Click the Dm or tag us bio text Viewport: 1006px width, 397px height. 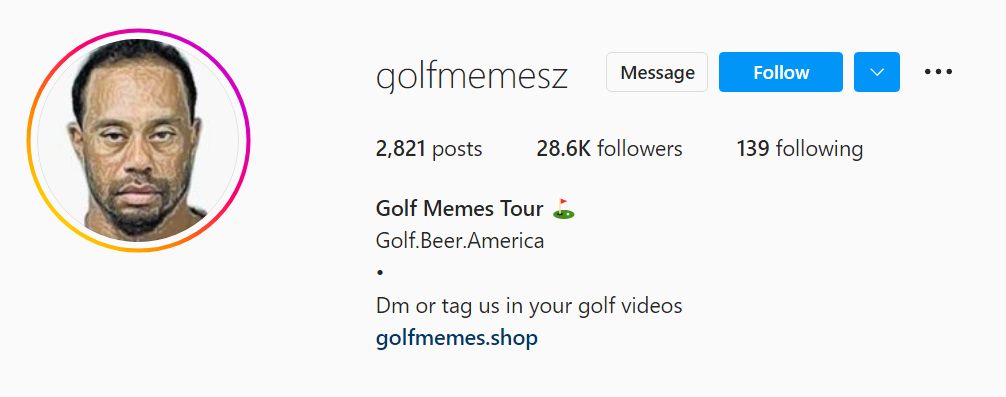(529, 306)
